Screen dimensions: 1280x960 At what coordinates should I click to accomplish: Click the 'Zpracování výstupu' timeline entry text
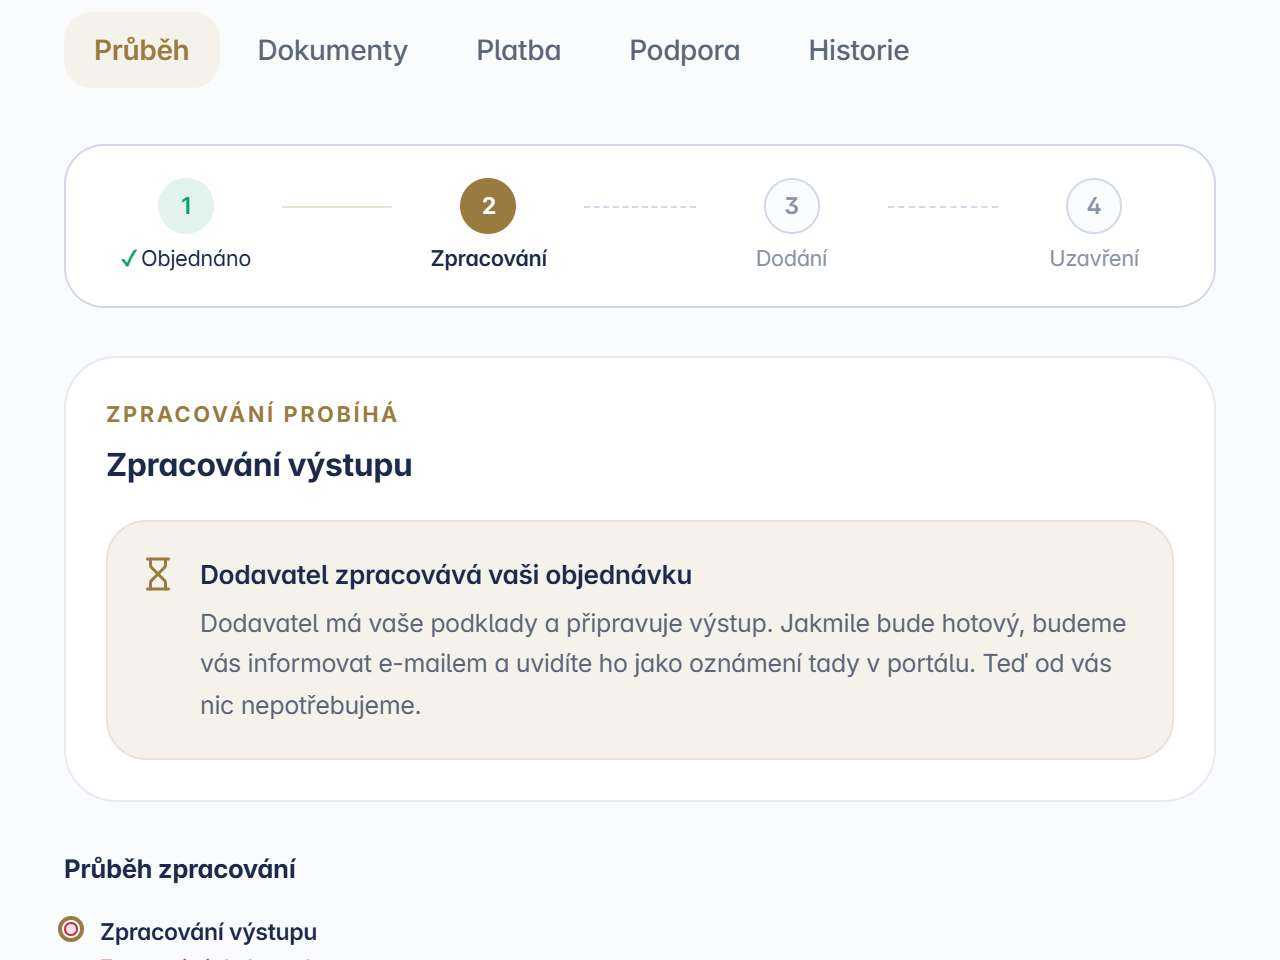tap(209, 932)
